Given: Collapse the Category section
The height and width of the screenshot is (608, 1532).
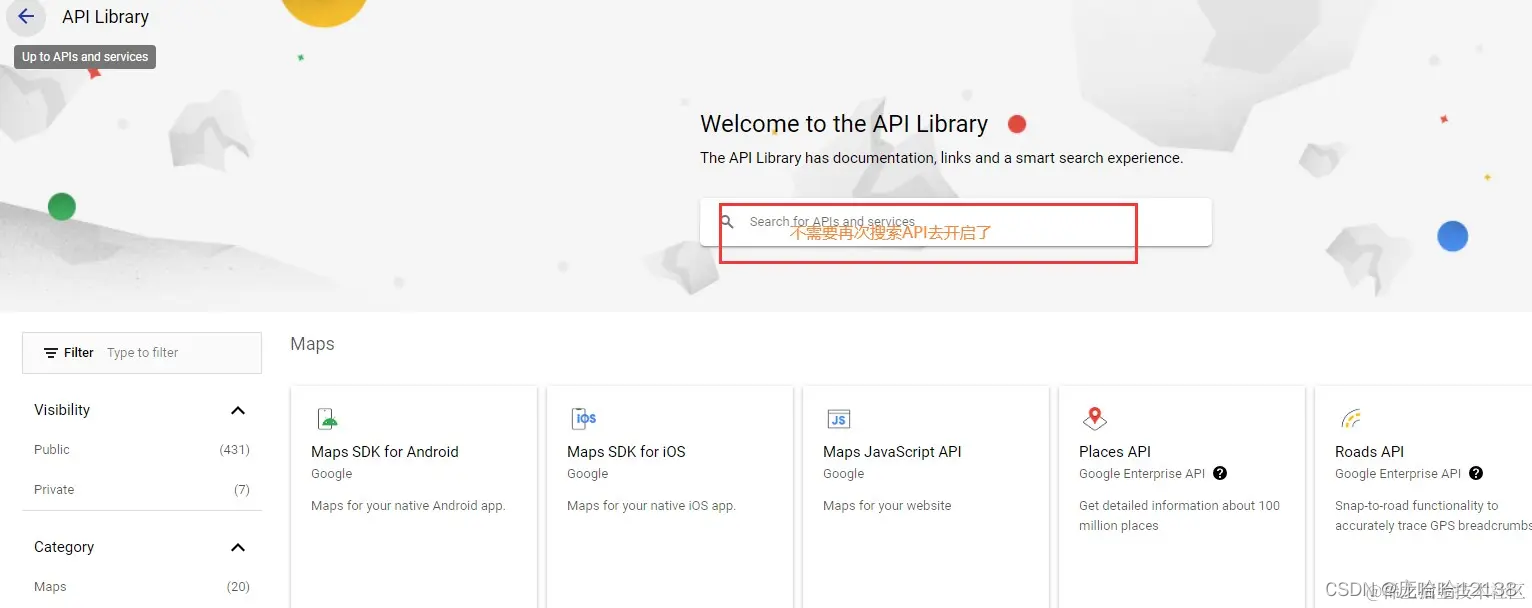Looking at the screenshot, I should pyautogui.click(x=238, y=548).
